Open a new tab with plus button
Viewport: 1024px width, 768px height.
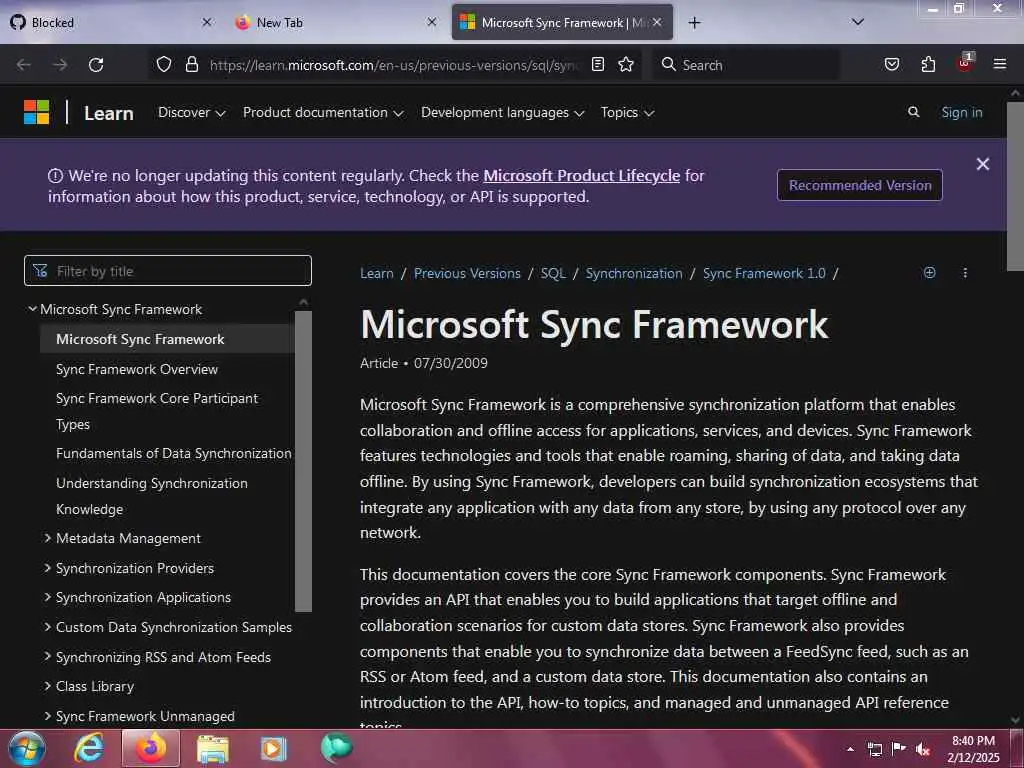point(694,23)
